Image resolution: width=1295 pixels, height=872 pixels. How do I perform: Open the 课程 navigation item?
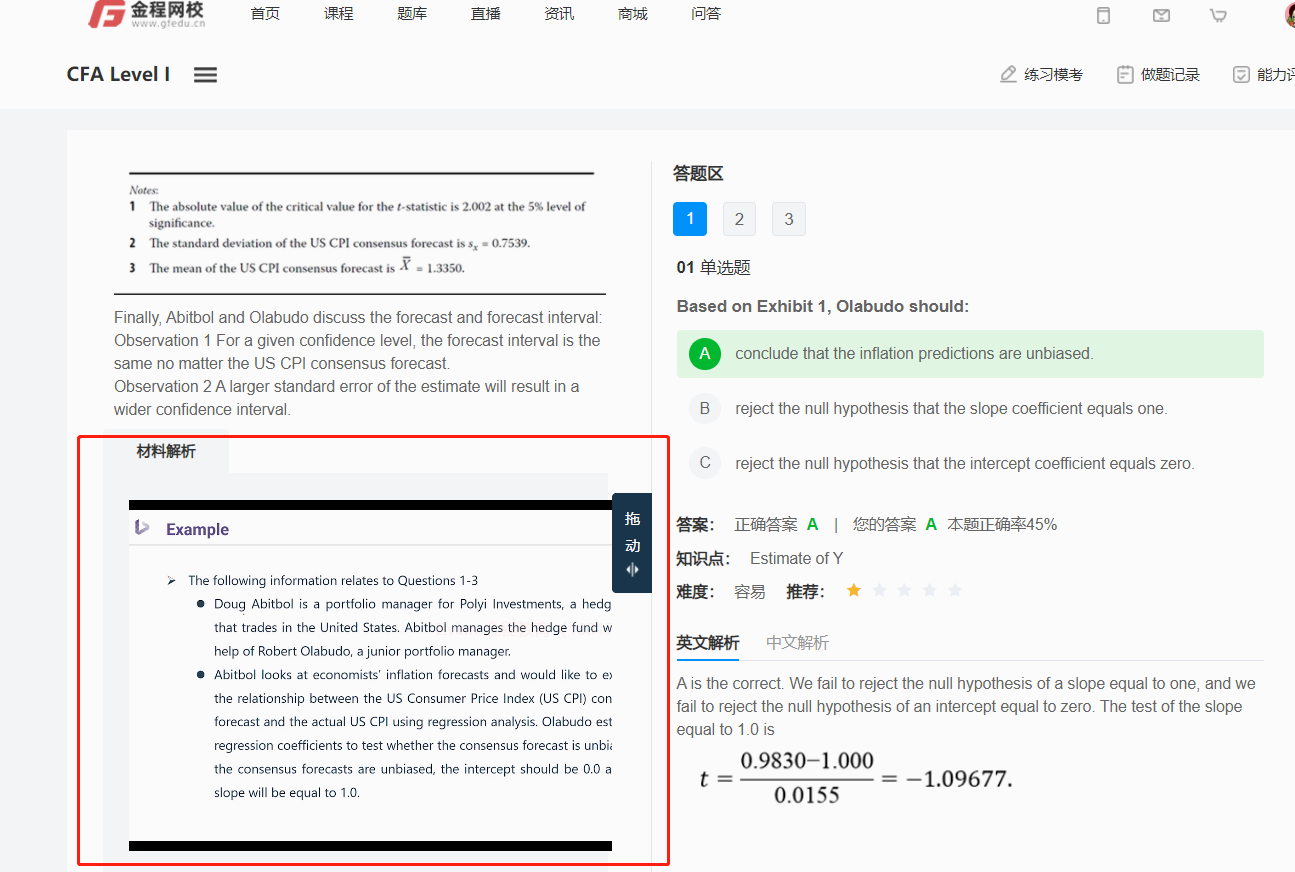coord(339,14)
